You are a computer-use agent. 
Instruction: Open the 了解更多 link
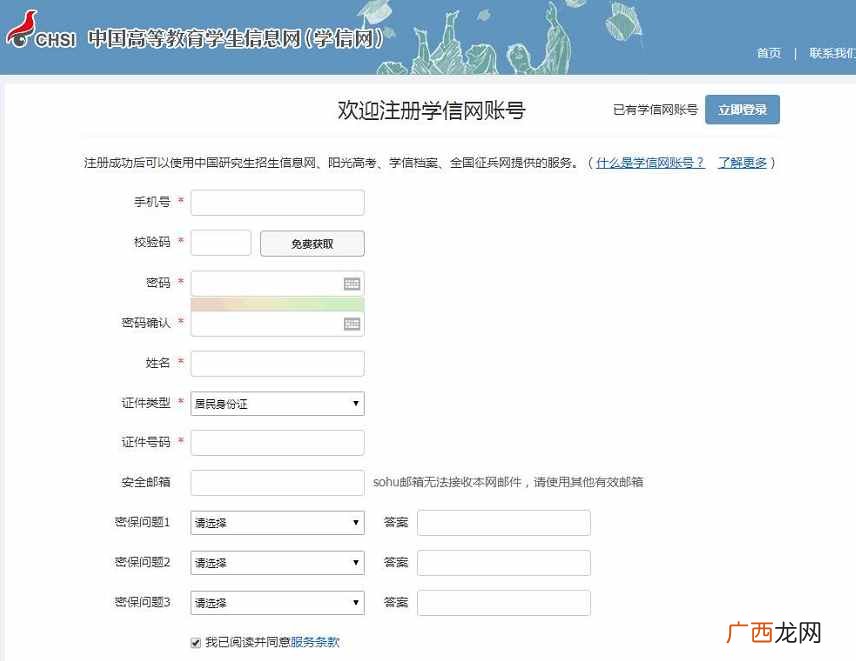(x=742, y=163)
